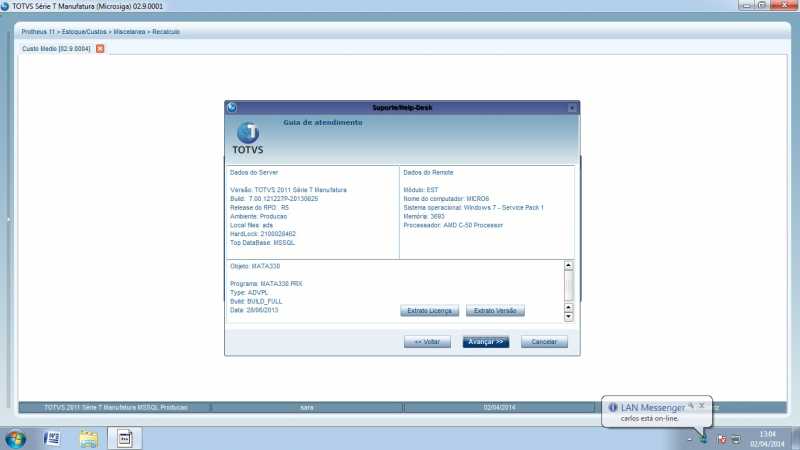
Task: Click the Suporte/Help-Desk dialog title icon
Action: click(232, 108)
